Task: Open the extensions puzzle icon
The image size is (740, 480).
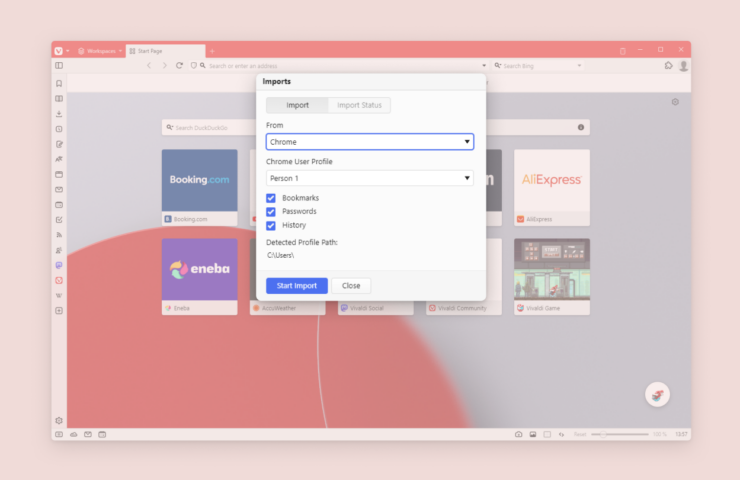Action: pyautogui.click(x=668, y=66)
